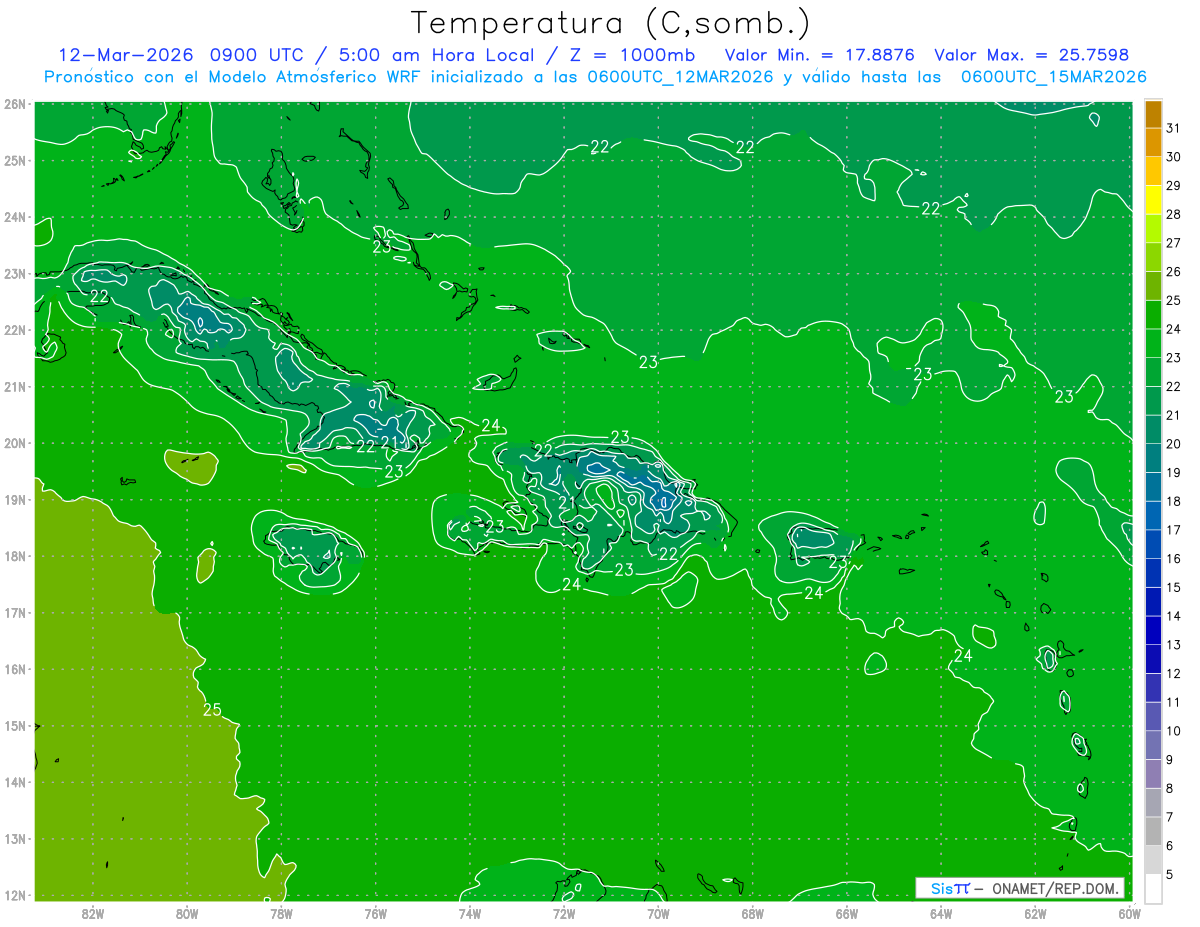Image resolution: width=1200 pixels, height=927 pixels.
Task: Select the "66W" longitude axis label
Action: [847, 913]
